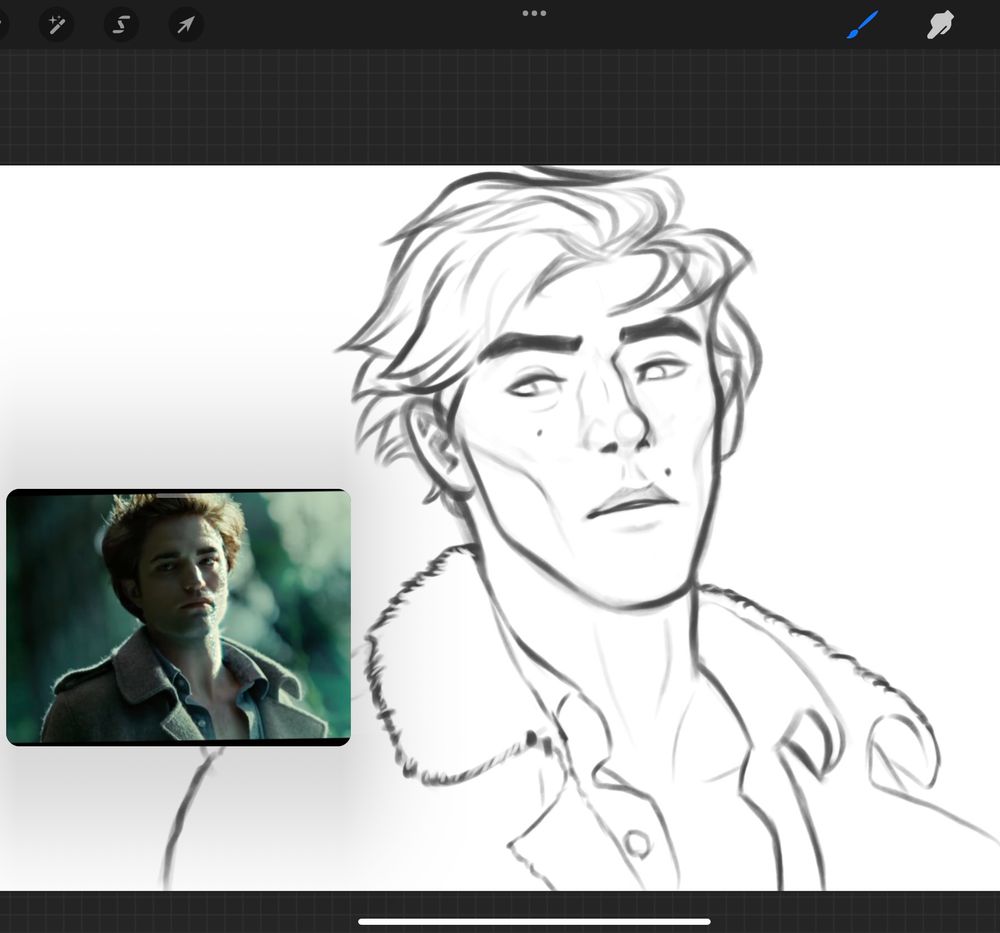1000x933 pixels.
Task: Open the Adjustments magic wand menu
Action: point(56,24)
